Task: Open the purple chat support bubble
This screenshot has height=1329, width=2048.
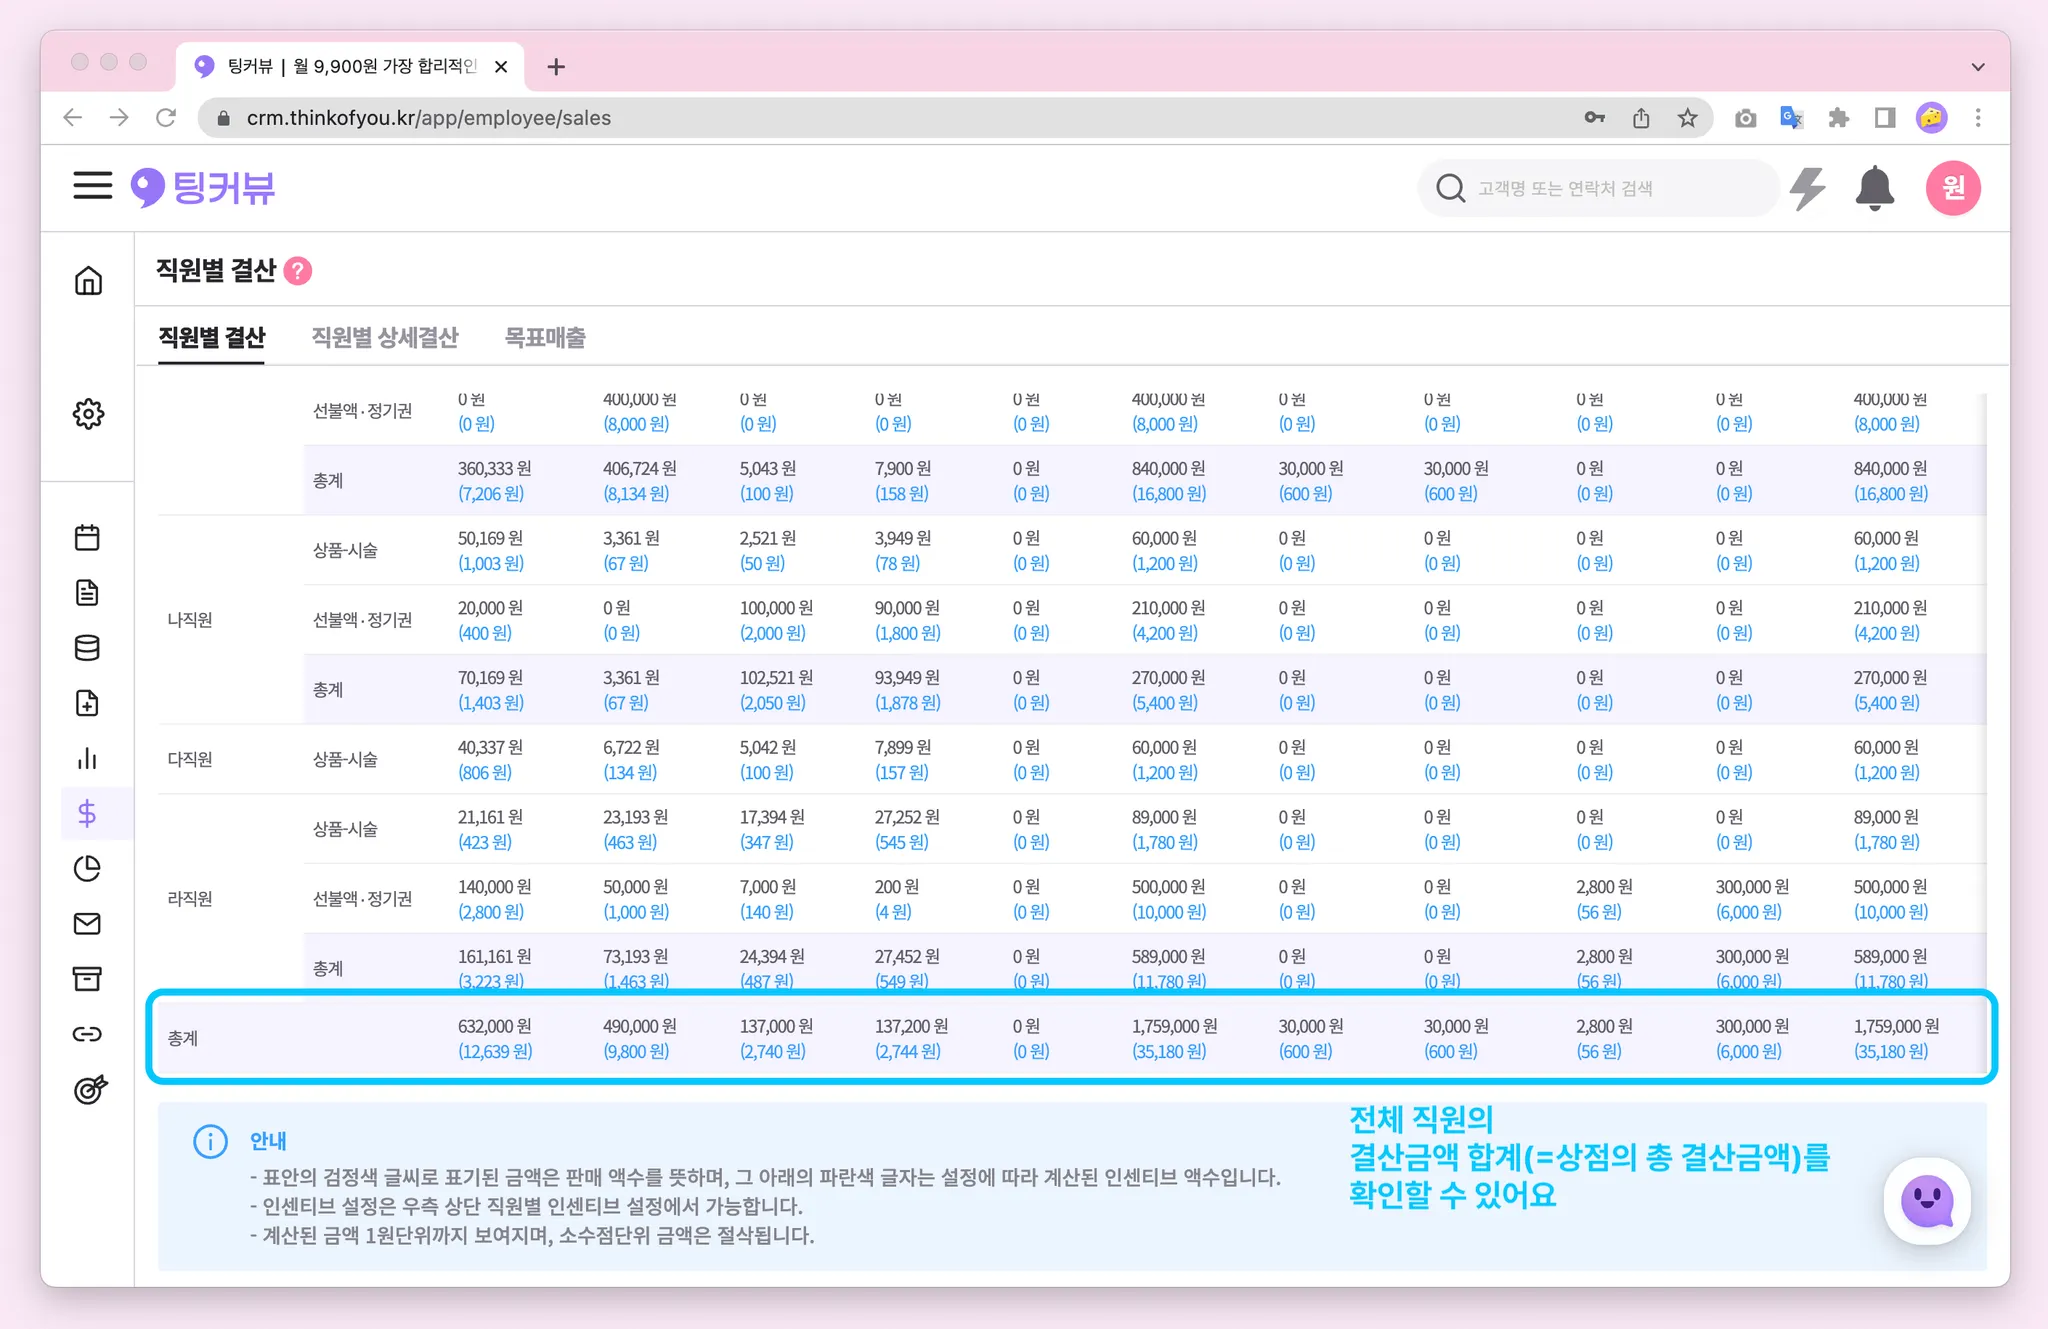Action: [1927, 1201]
